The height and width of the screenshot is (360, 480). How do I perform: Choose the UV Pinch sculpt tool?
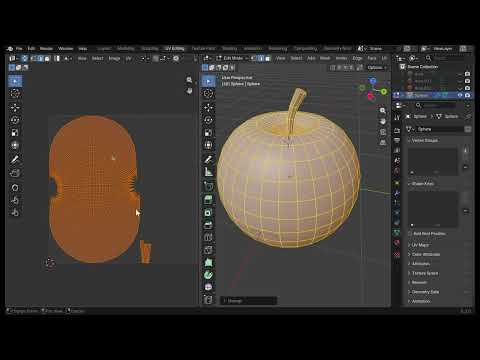15,213
